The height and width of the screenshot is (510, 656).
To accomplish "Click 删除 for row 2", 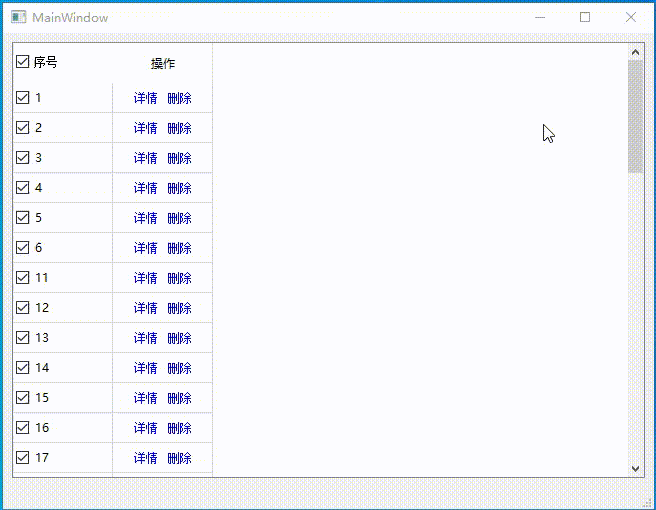I will pos(179,128).
